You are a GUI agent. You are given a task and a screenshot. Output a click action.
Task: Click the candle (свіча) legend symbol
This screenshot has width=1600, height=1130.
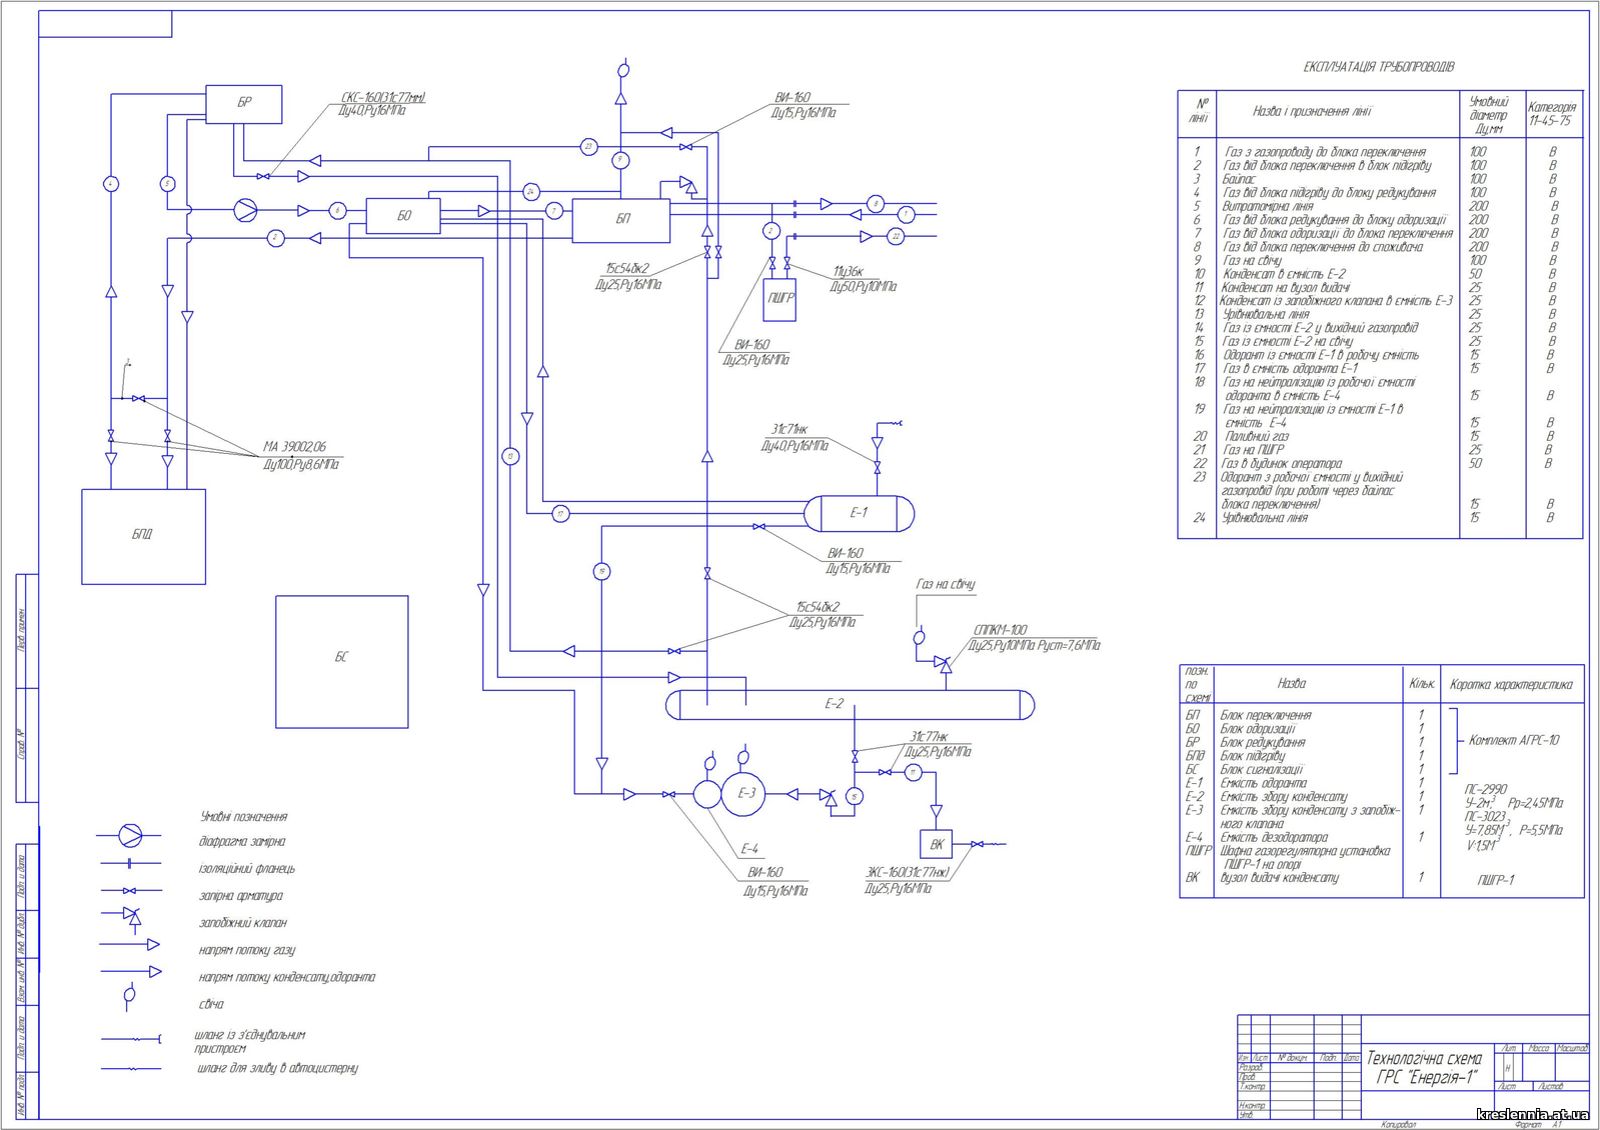129,996
